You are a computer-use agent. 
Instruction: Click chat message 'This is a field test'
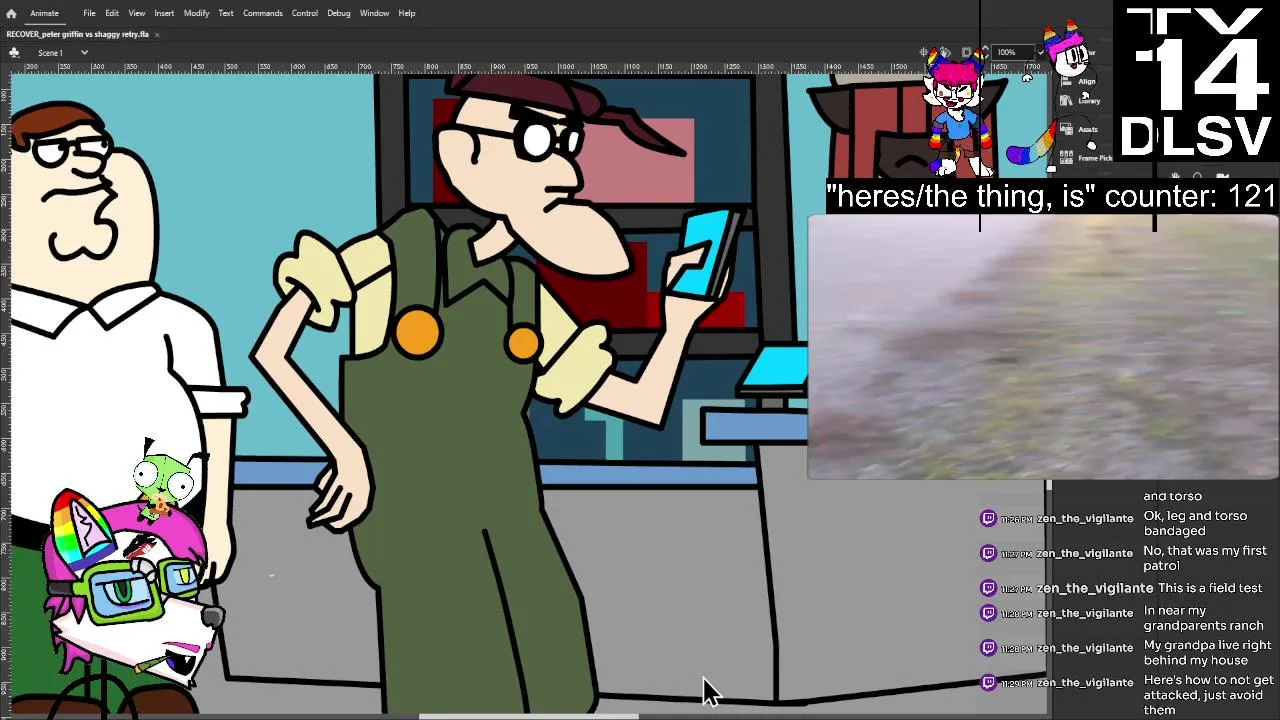[x=1210, y=588]
